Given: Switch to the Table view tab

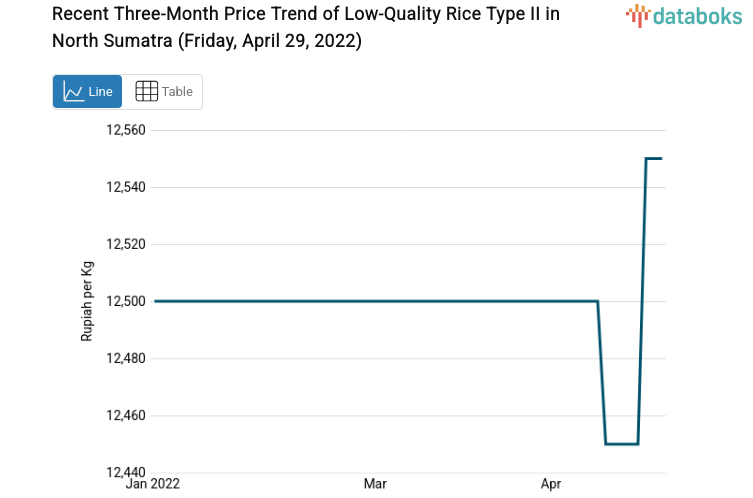Looking at the screenshot, I should point(164,92).
